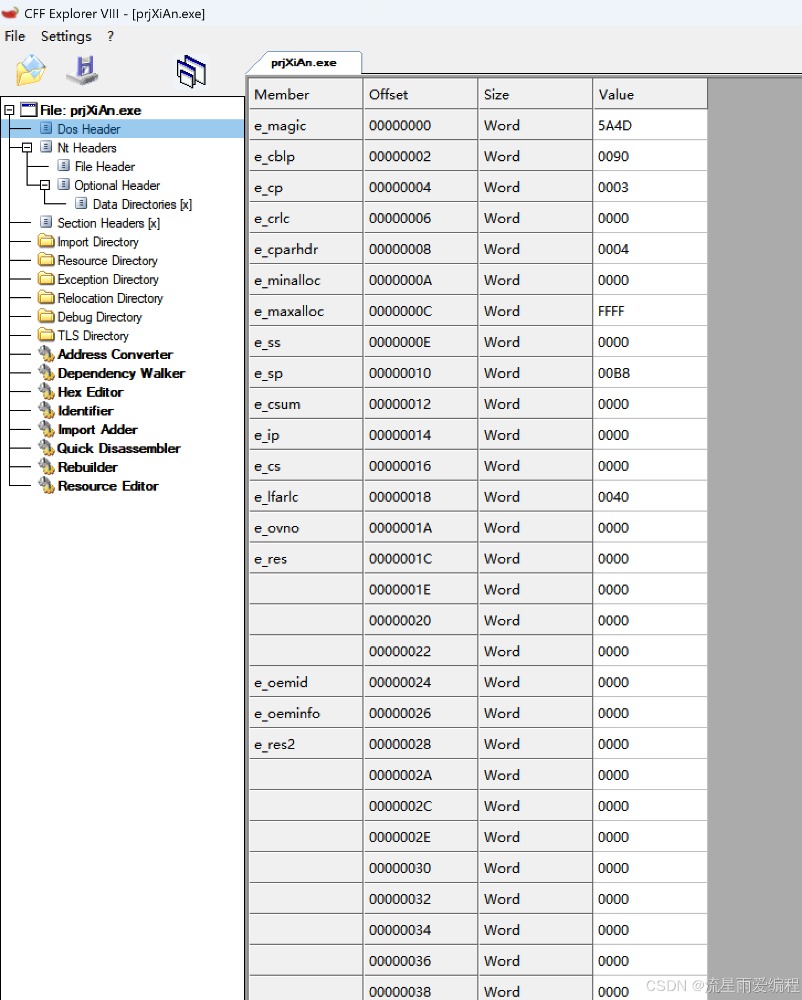Open the File menu
The width and height of the screenshot is (802, 1000).
tap(15, 36)
